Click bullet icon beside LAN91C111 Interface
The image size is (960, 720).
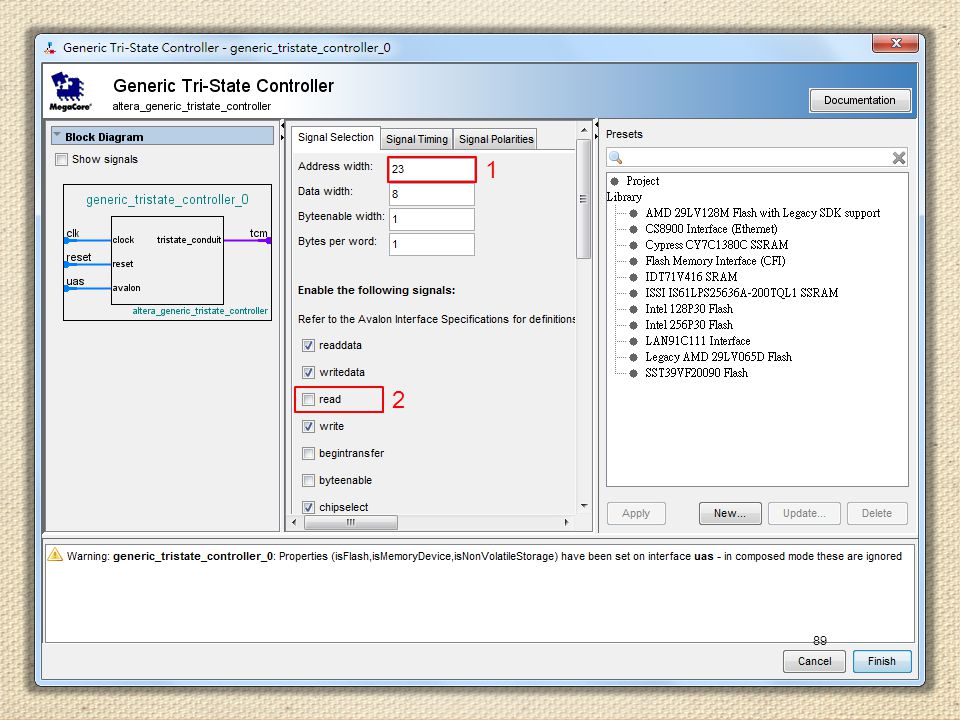click(x=633, y=341)
